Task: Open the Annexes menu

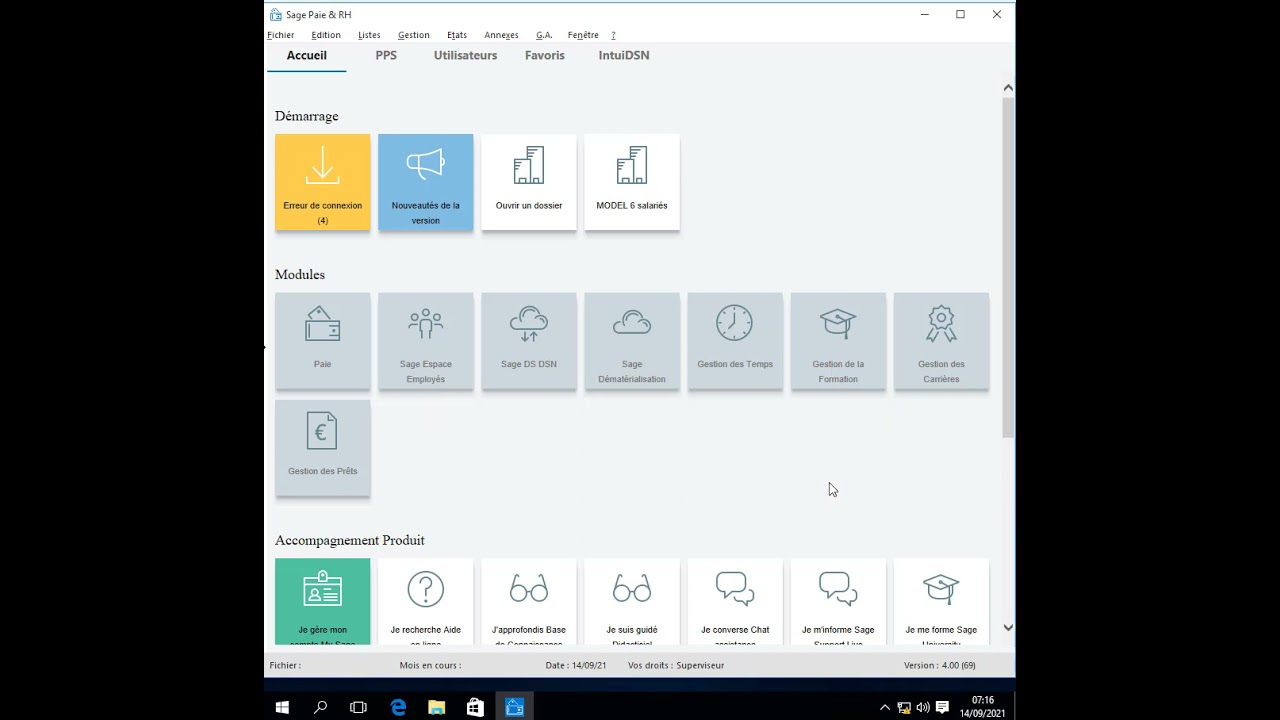Action: (501, 35)
